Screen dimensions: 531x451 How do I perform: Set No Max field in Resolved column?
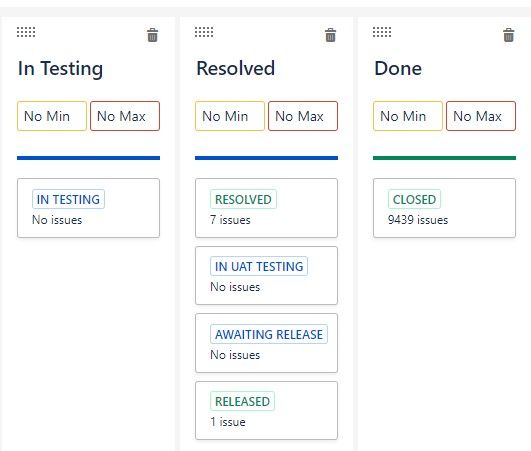tap(303, 116)
